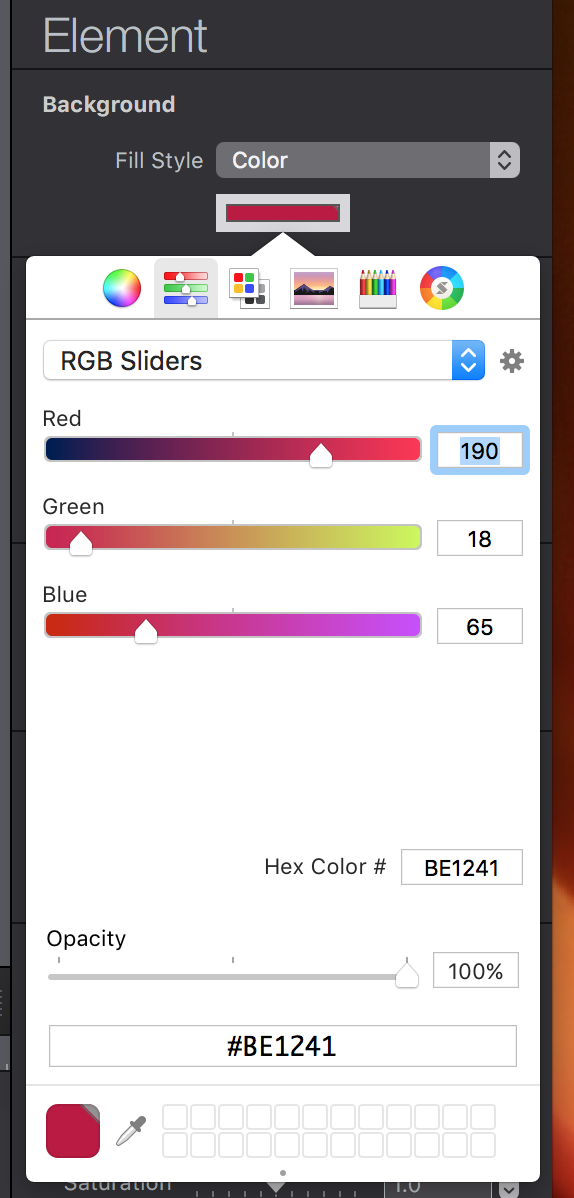Click the Green value field showing 18

480,539
